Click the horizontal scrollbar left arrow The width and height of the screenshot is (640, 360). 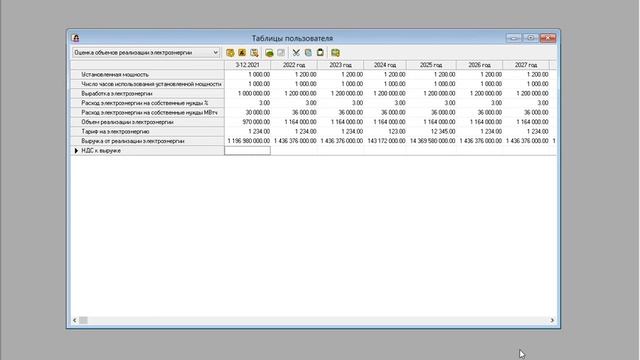[x=74, y=320]
